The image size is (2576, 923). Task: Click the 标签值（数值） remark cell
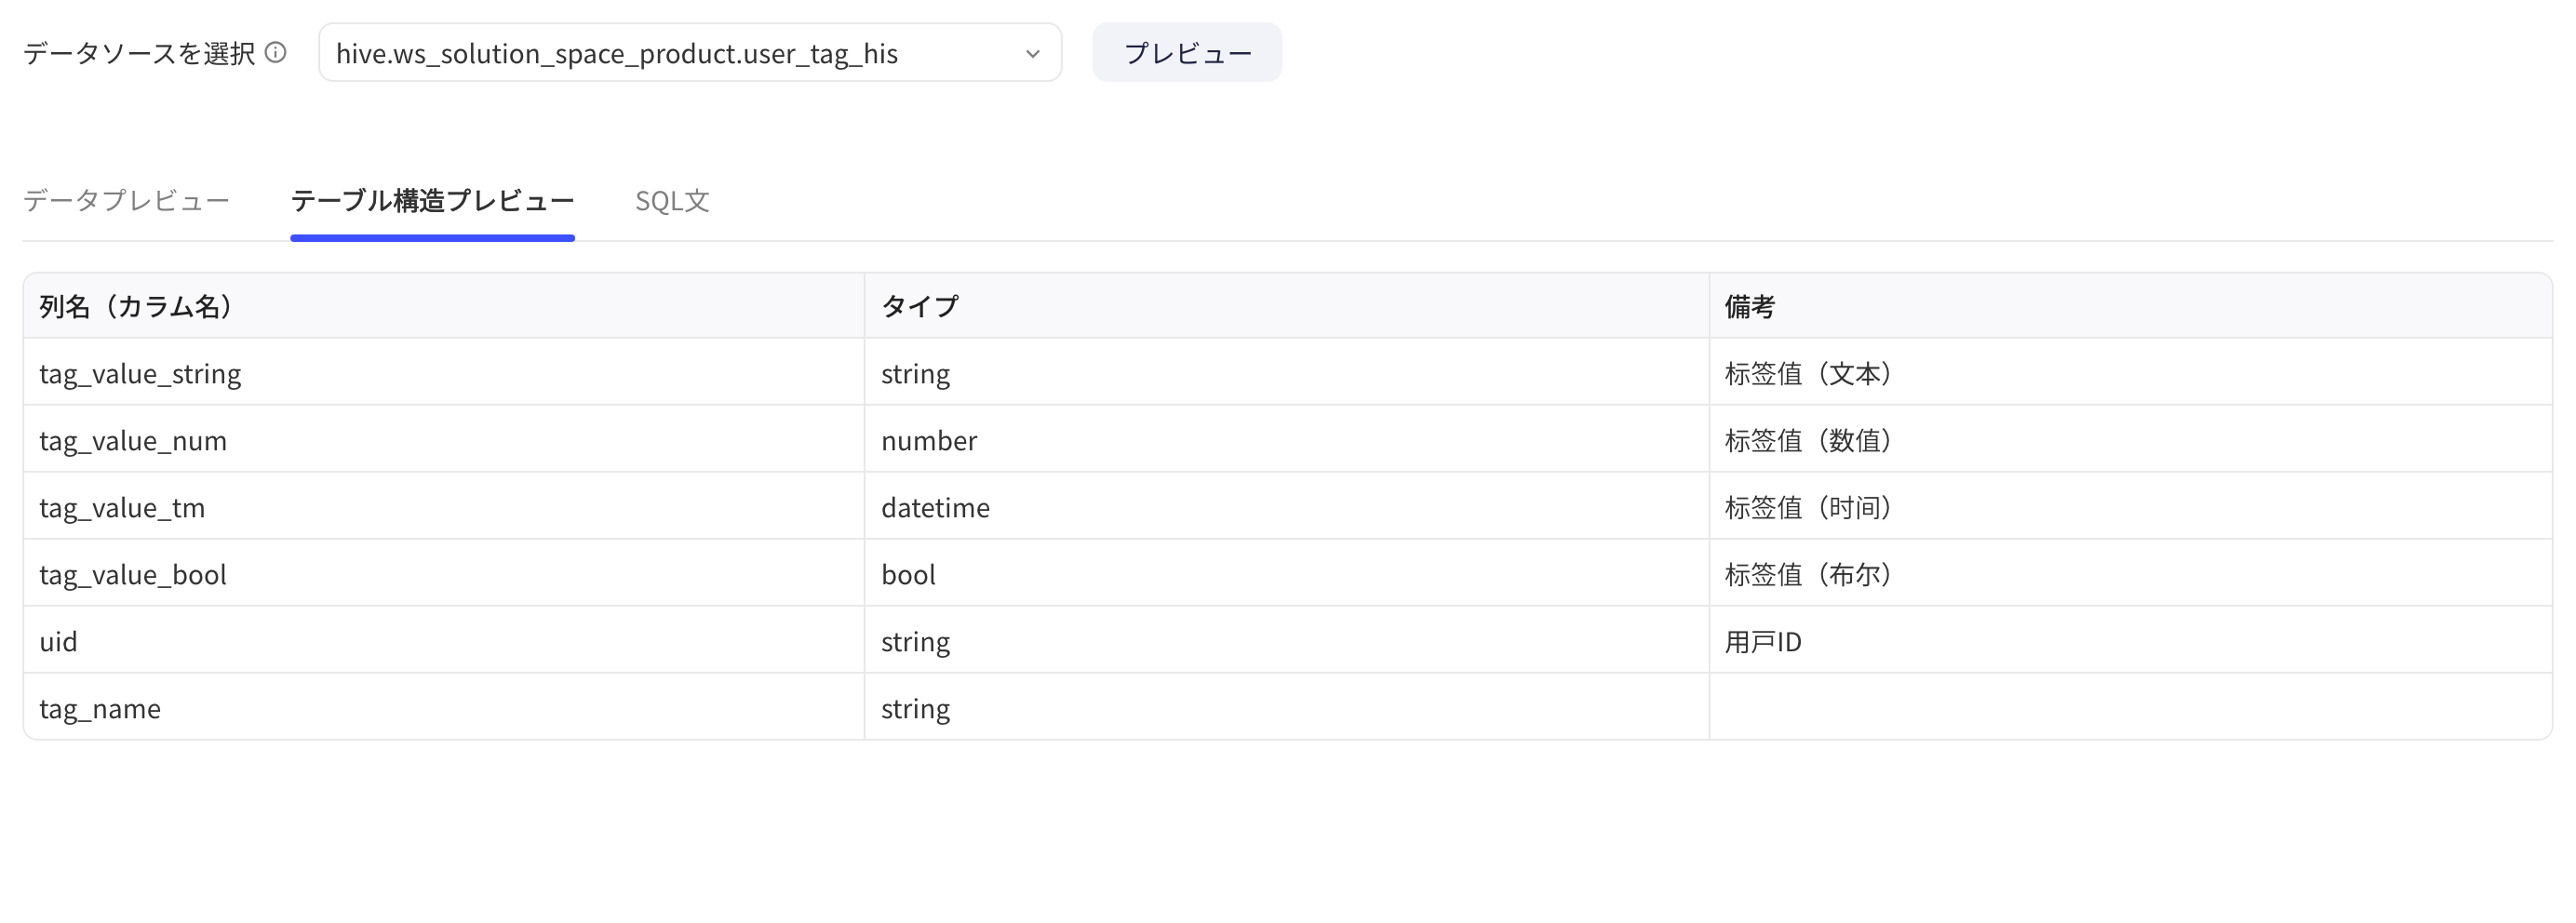[x=2131, y=439]
